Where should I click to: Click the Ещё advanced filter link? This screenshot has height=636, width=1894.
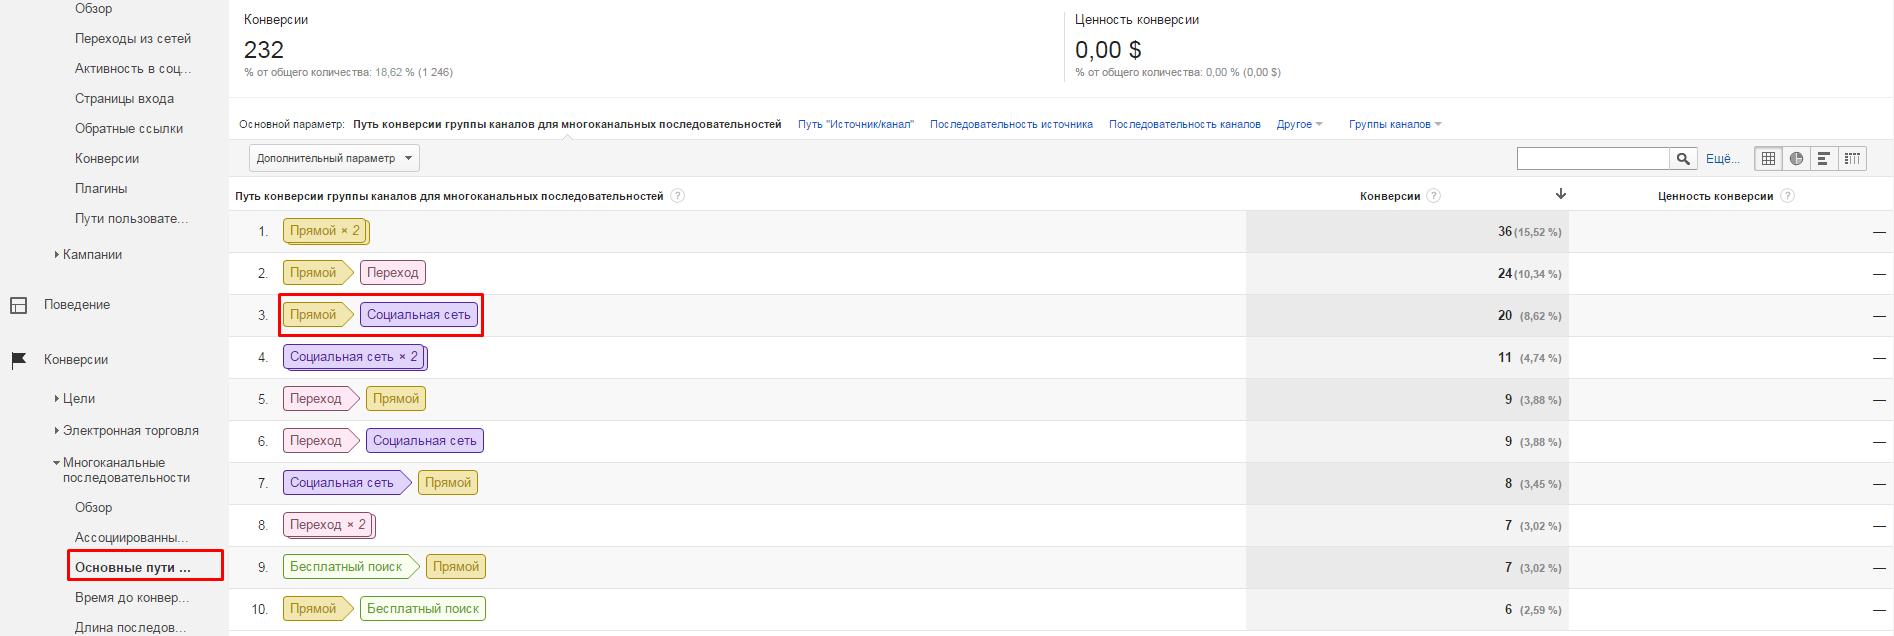pyautogui.click(x=1722, y=158)
